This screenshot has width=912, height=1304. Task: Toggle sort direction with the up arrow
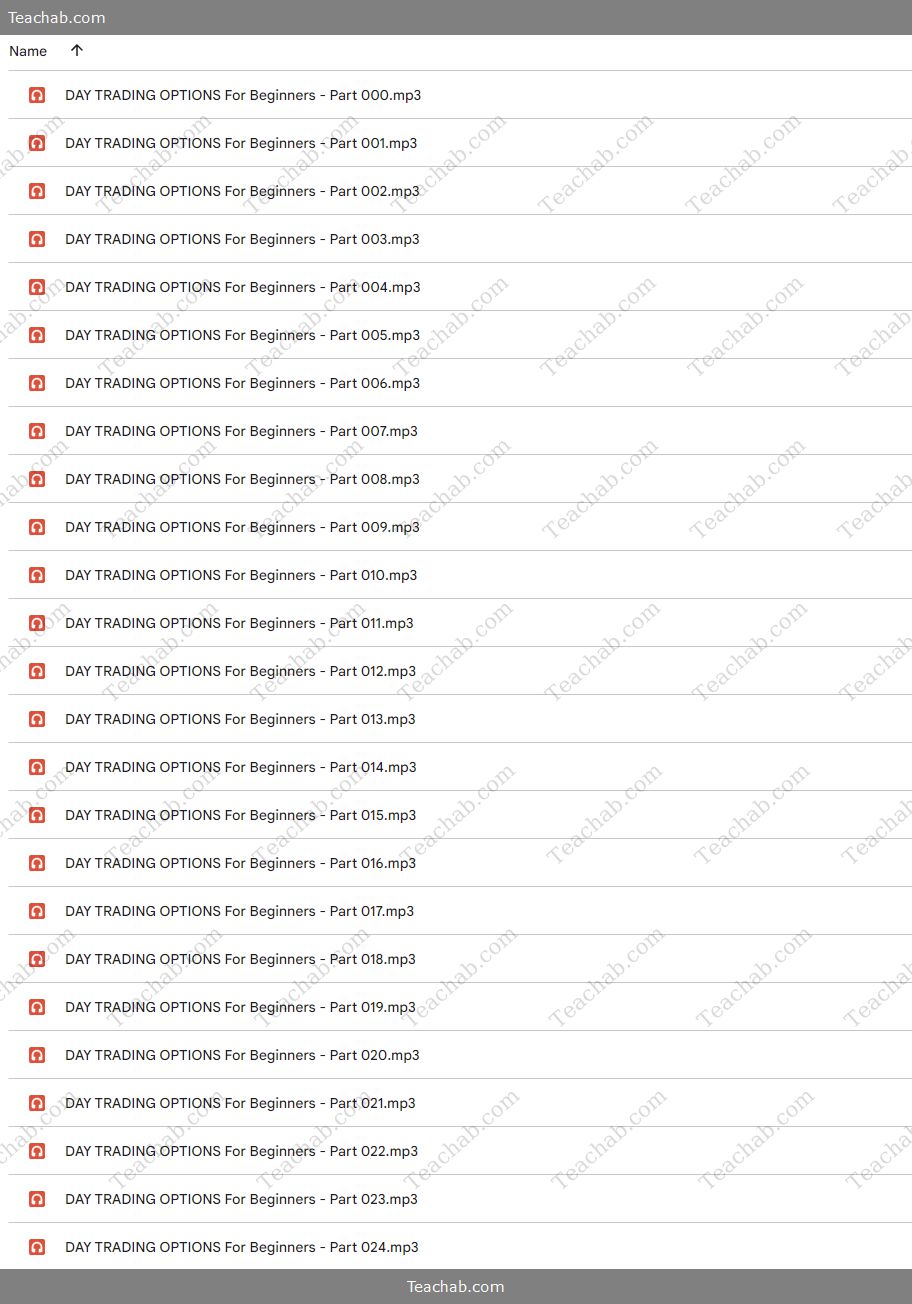tap(77, 51)
